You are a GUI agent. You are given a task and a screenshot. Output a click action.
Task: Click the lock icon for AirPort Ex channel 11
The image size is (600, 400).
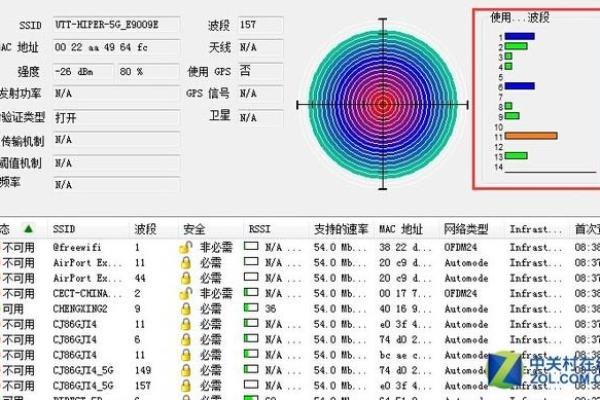point(186,263)
